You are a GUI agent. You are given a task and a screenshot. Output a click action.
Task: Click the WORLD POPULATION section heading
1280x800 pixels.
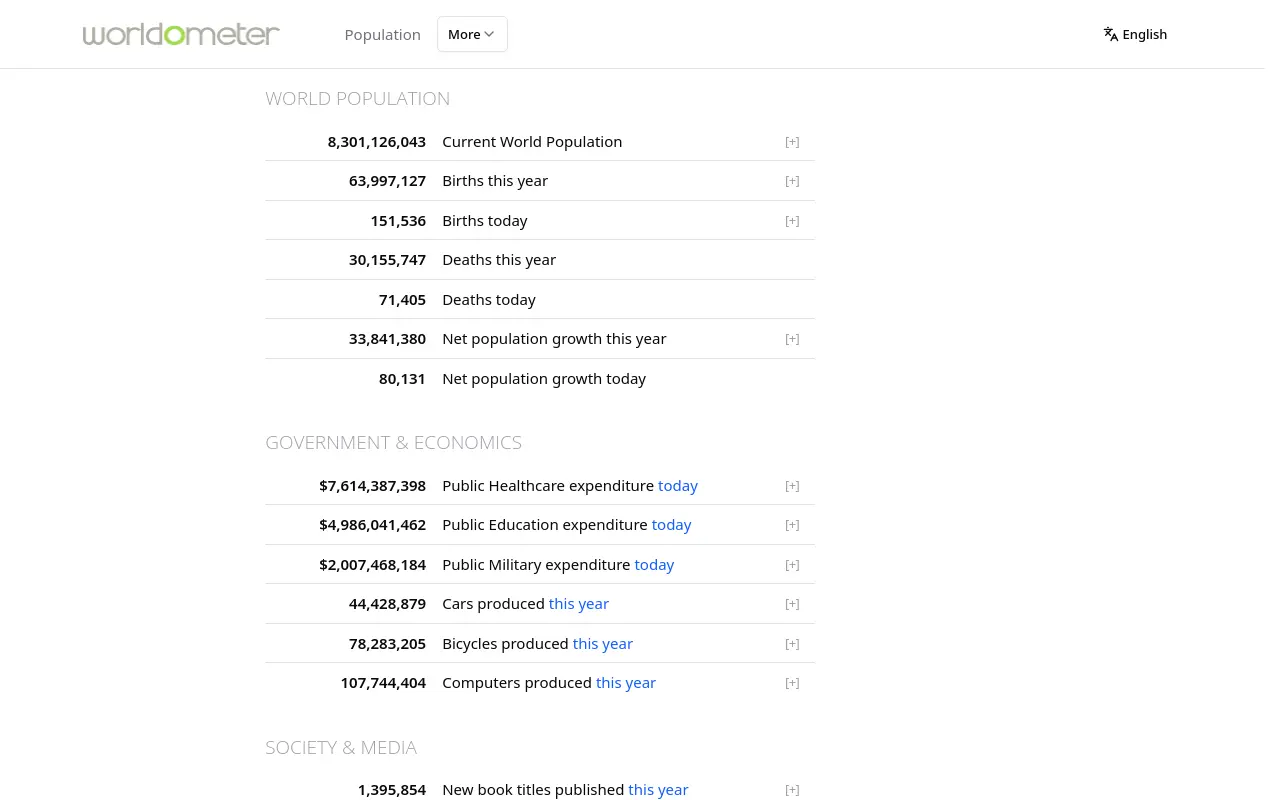pos(358,99)
